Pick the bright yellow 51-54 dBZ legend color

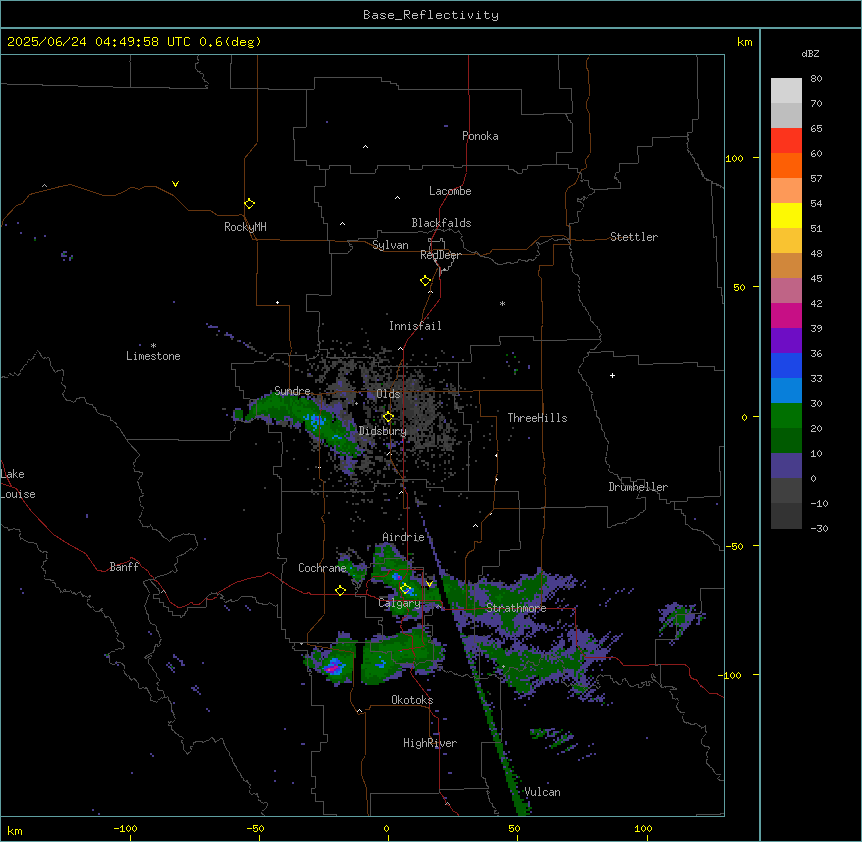click(786, 215)
